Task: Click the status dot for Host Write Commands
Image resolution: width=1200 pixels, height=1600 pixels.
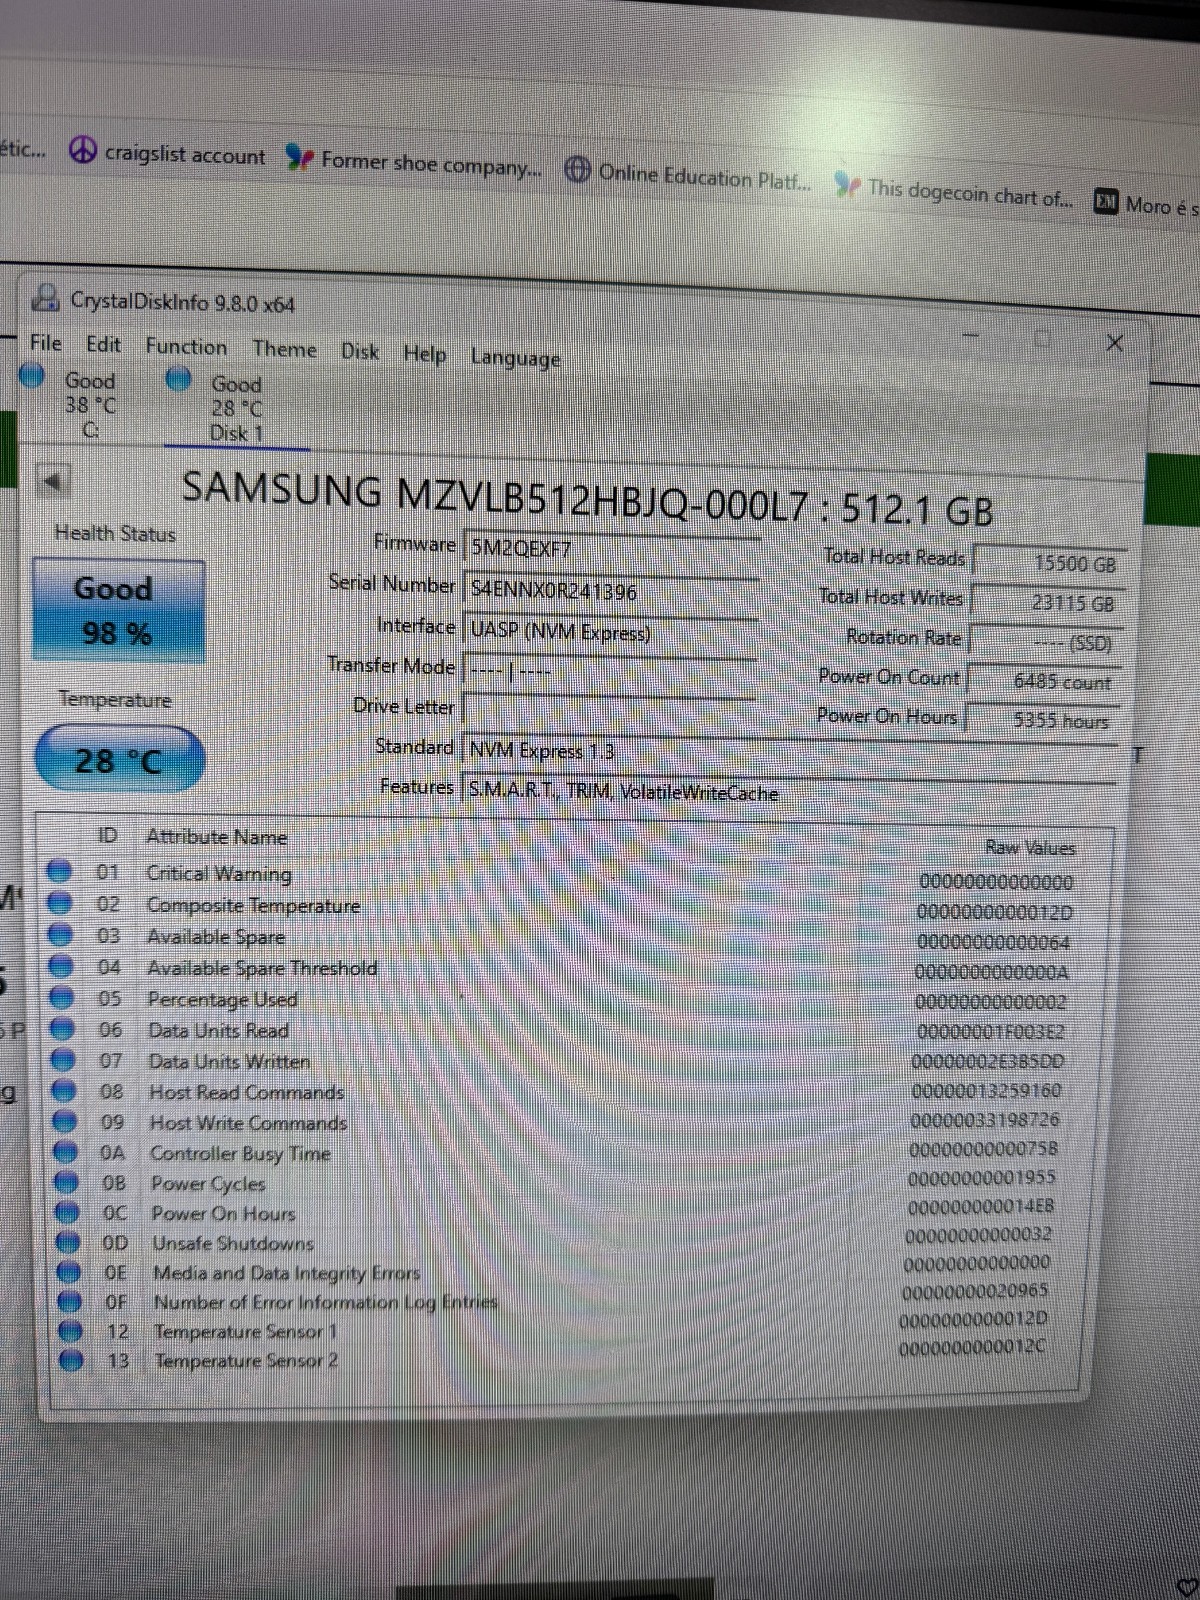Action: point(66,1121)
